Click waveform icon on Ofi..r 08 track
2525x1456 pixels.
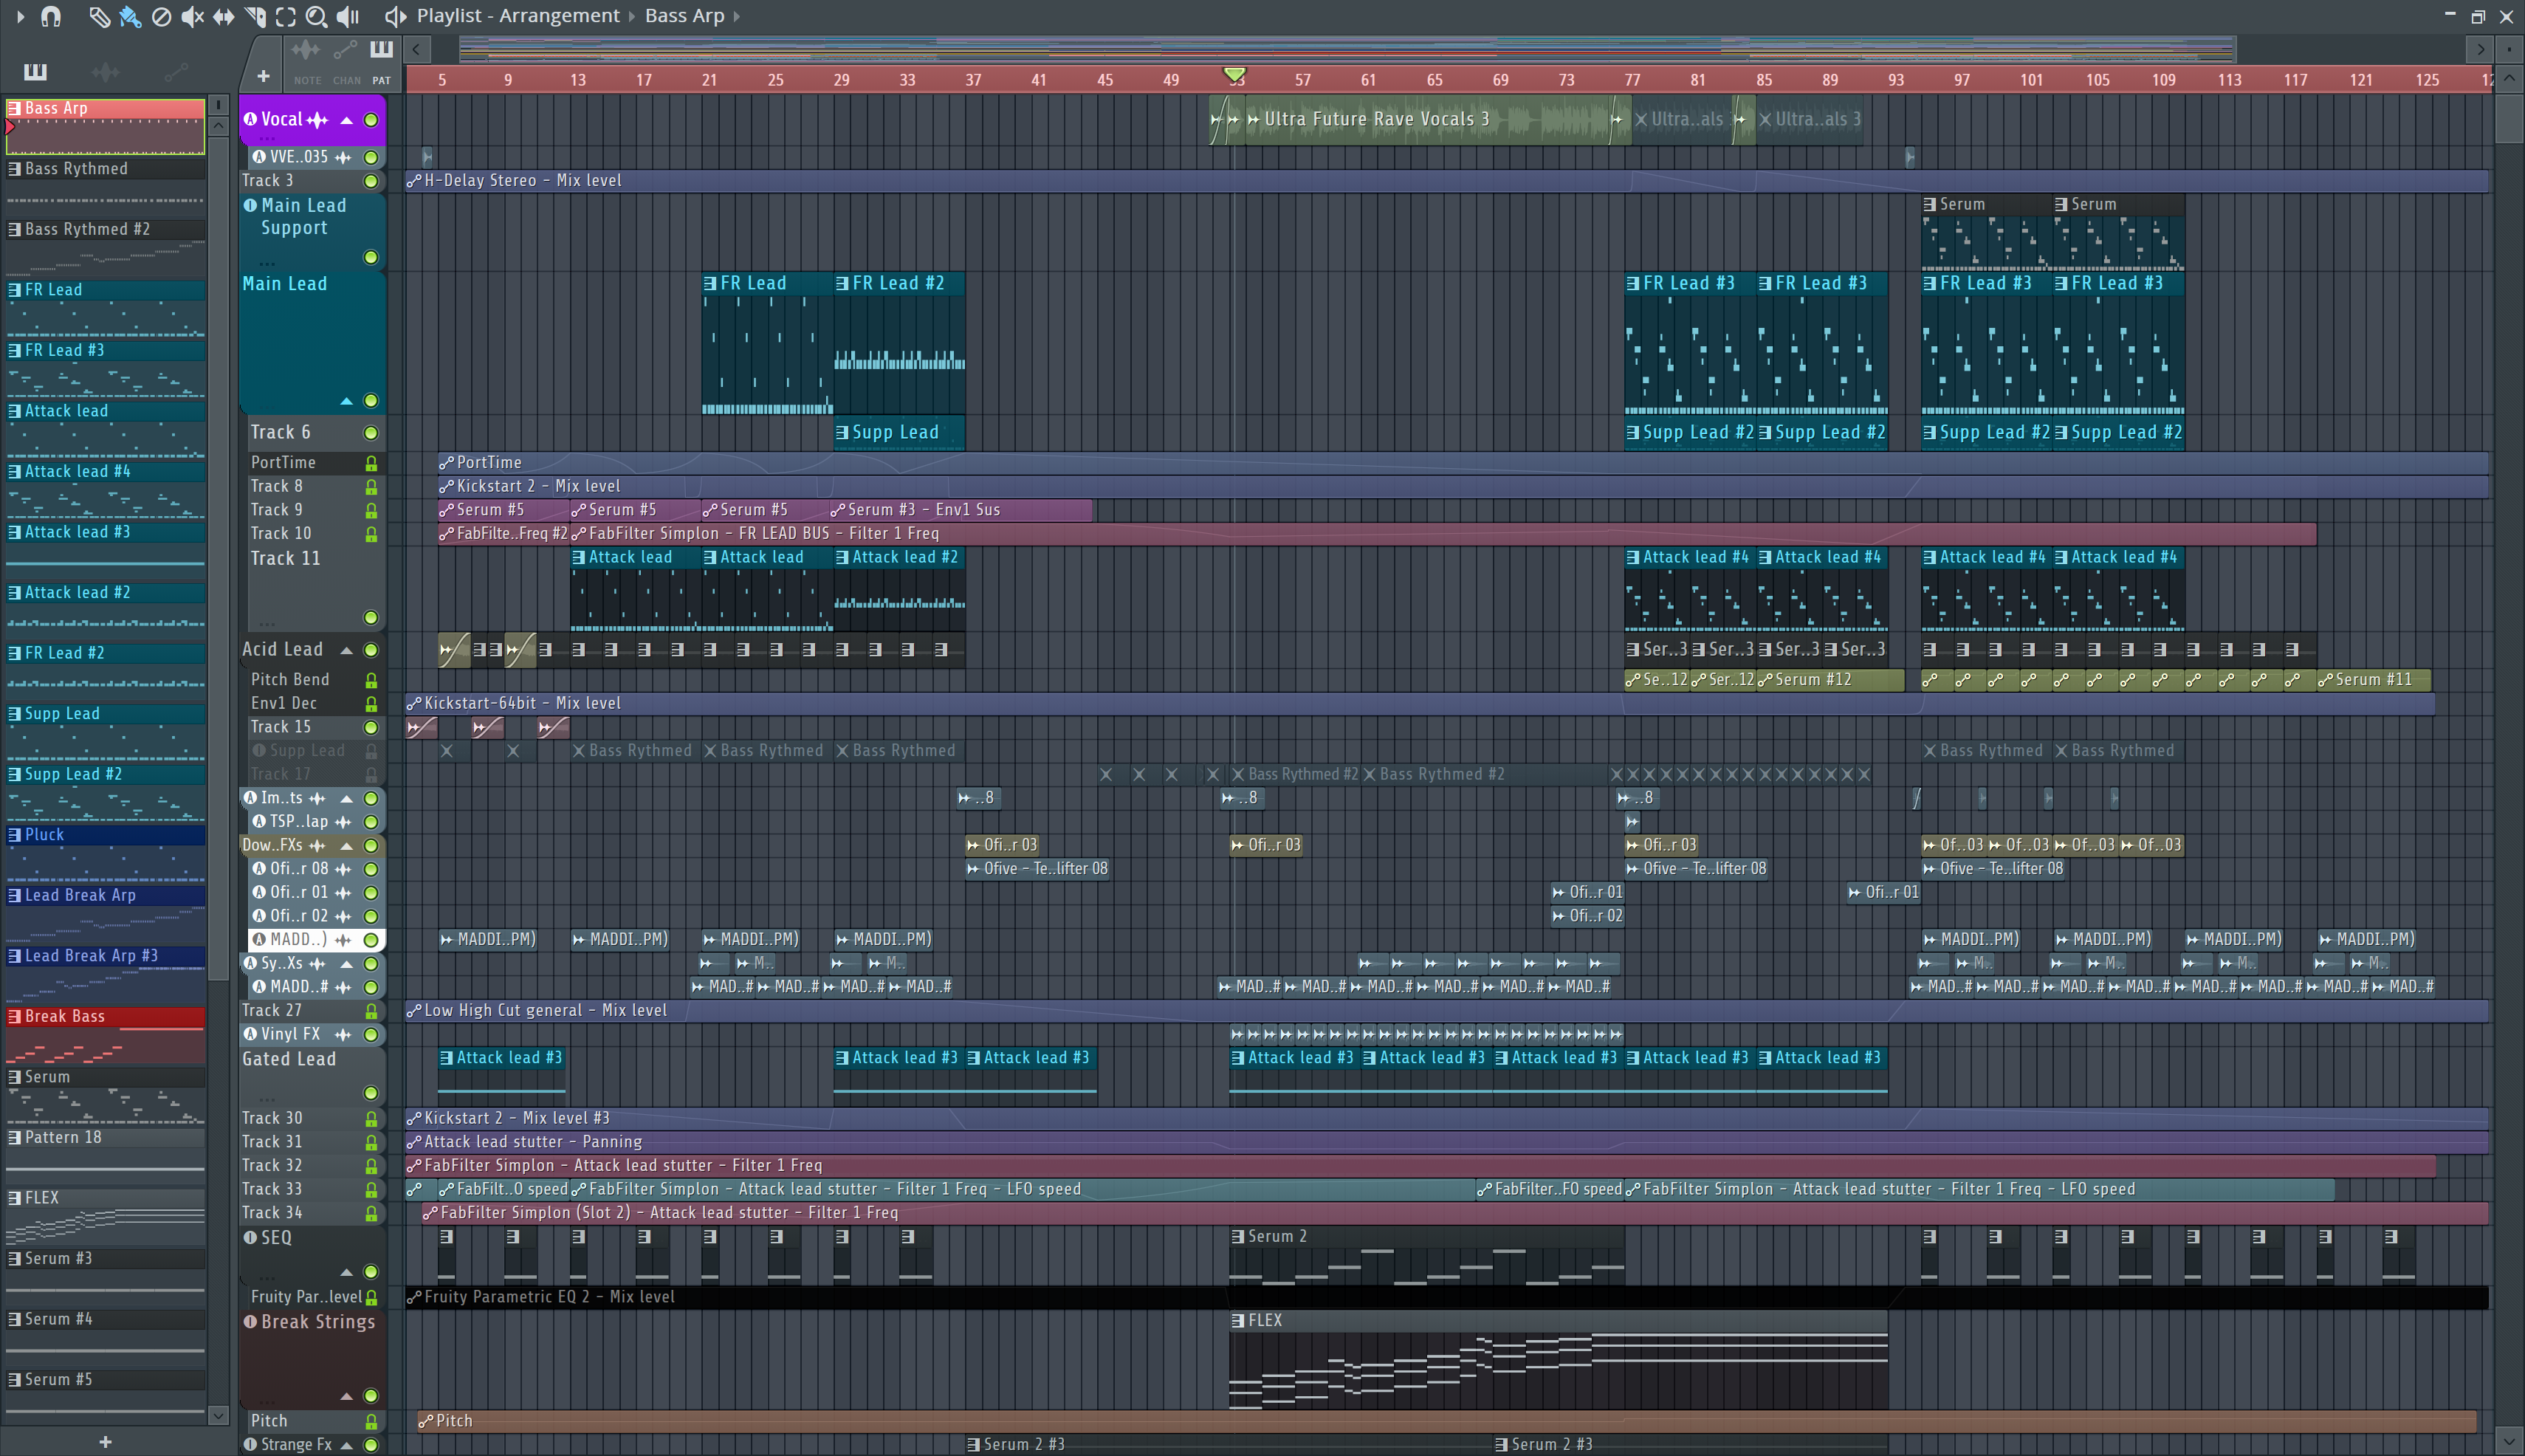(x=343, y=869)
